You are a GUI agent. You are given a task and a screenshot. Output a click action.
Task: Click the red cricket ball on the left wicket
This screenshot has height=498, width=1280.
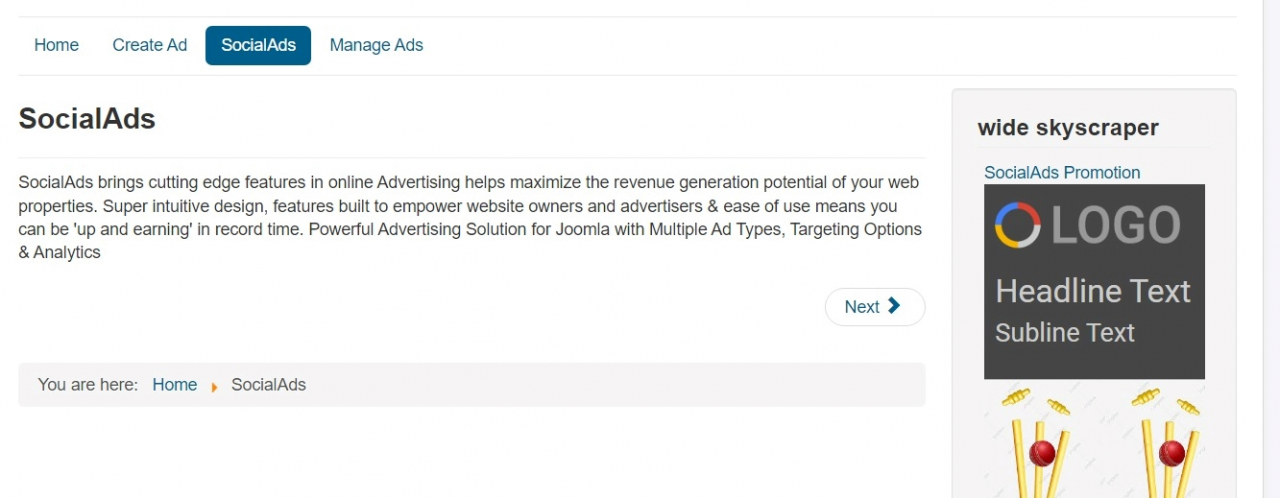(x=1042, y=453)
